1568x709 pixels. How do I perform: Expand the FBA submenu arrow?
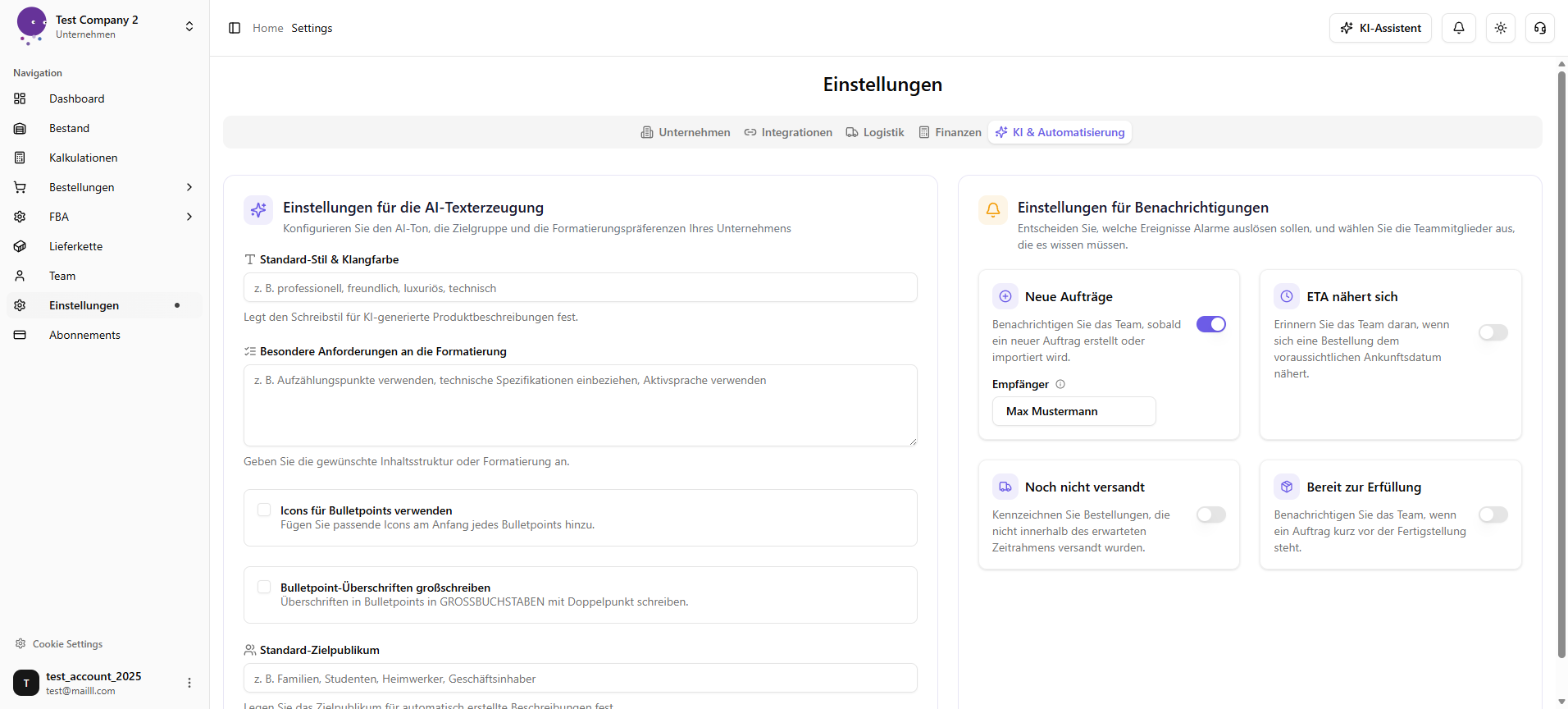pyautogui.click(x=189, y=217)
